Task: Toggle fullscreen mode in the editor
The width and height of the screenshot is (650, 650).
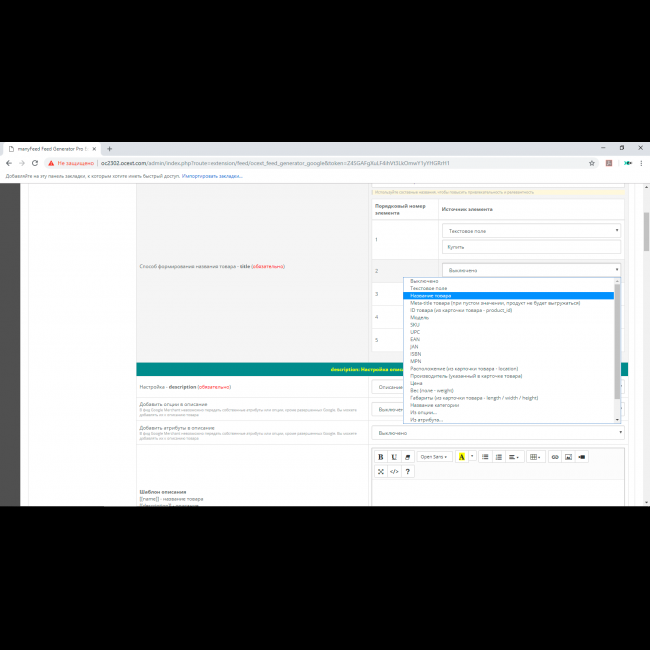Action: click(381, 471)
